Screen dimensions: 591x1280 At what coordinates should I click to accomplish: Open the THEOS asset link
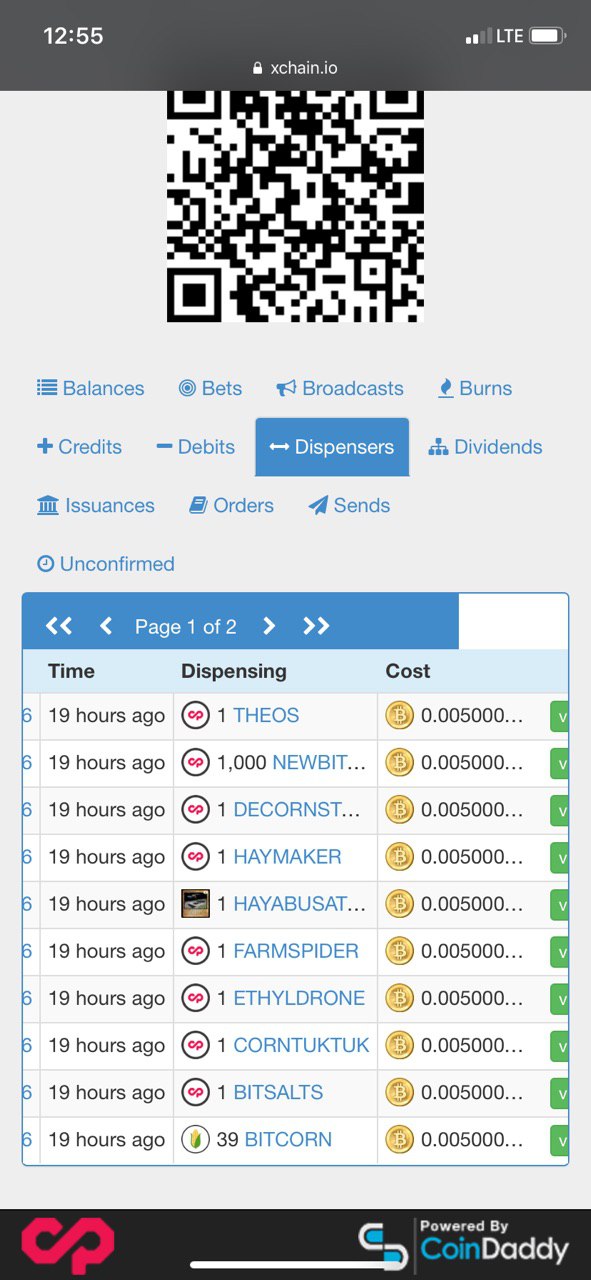pyautogui.click(x=266, y=715)
